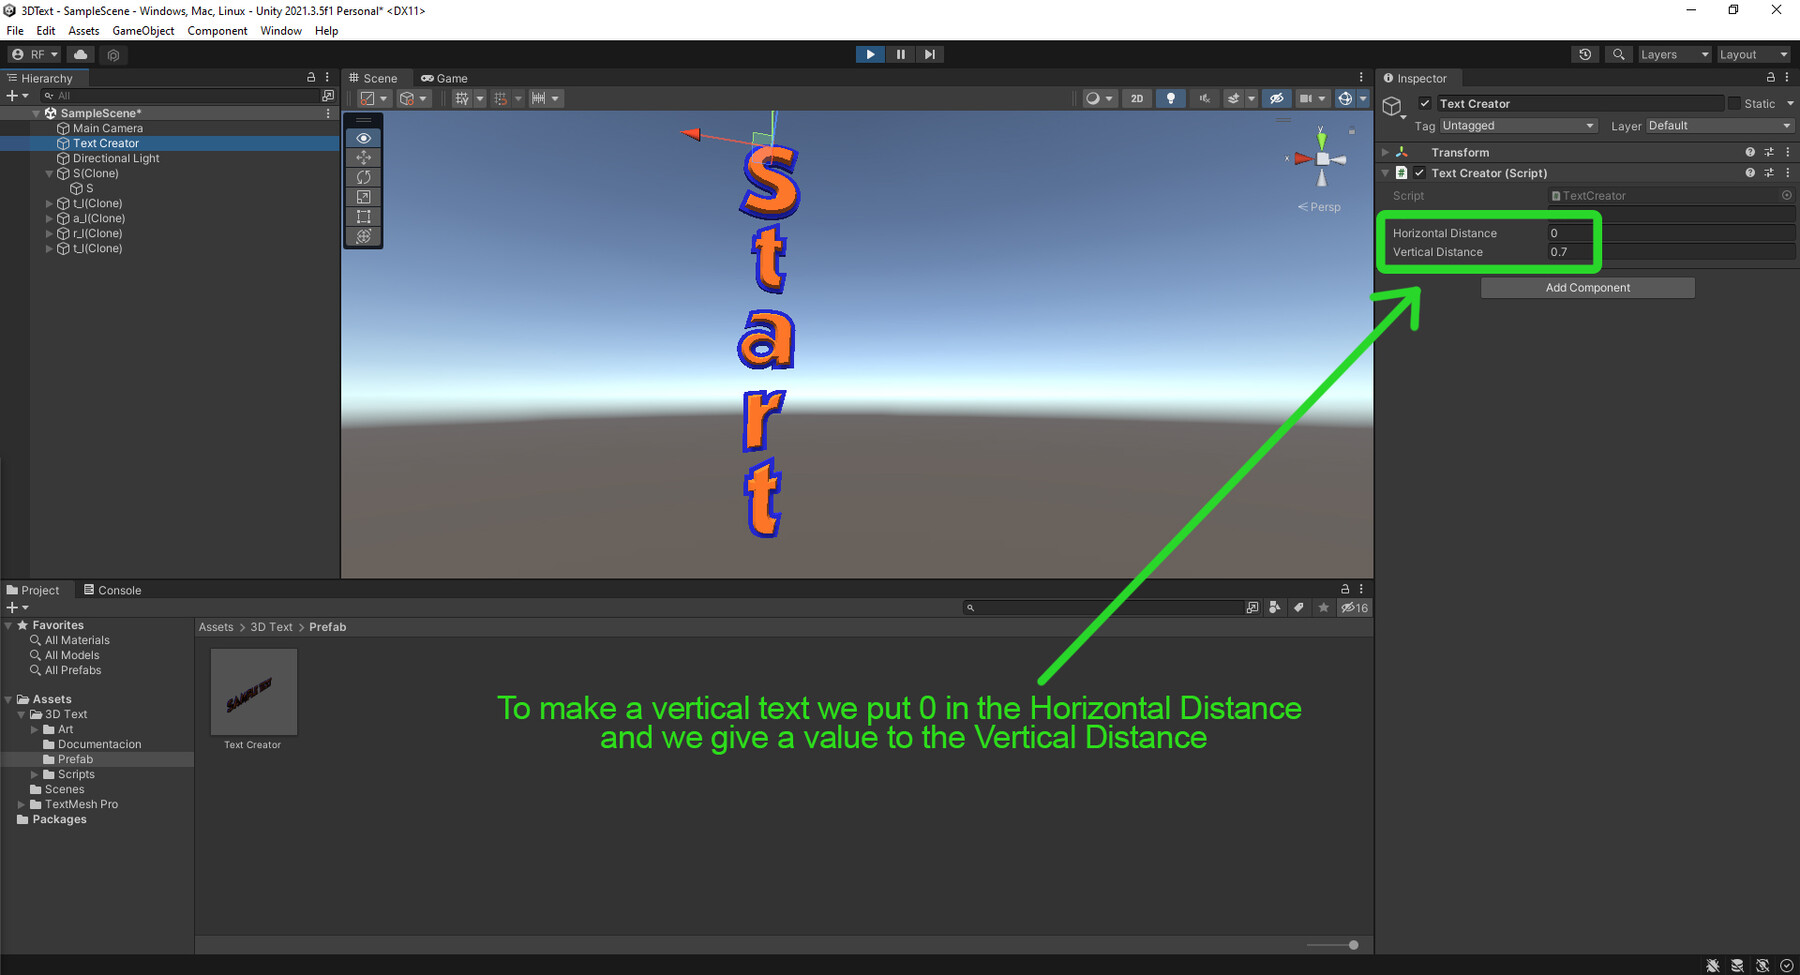1800x975 pixels.
Task: Click the Step frame button
Action: click(x=929, y=54)
